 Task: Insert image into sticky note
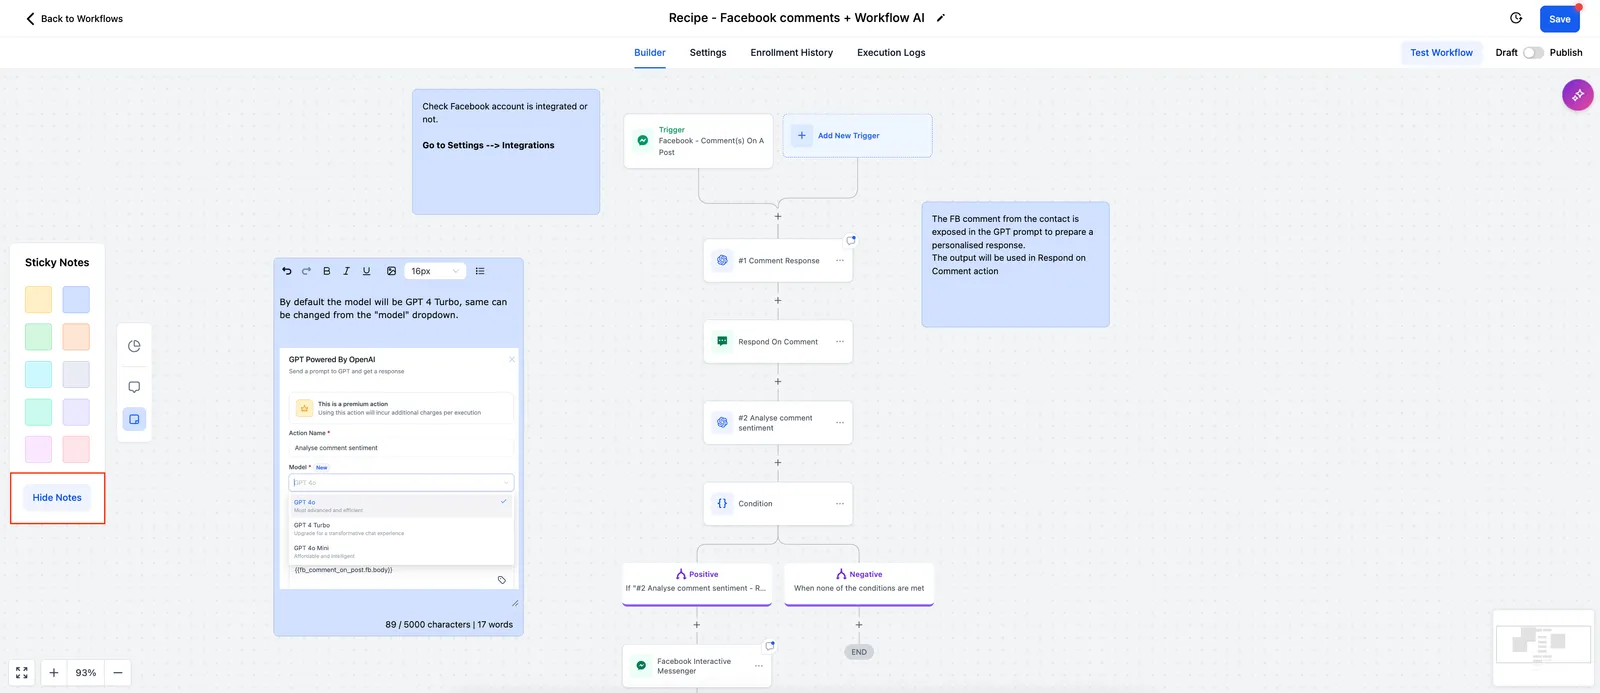tap(391, 271)
